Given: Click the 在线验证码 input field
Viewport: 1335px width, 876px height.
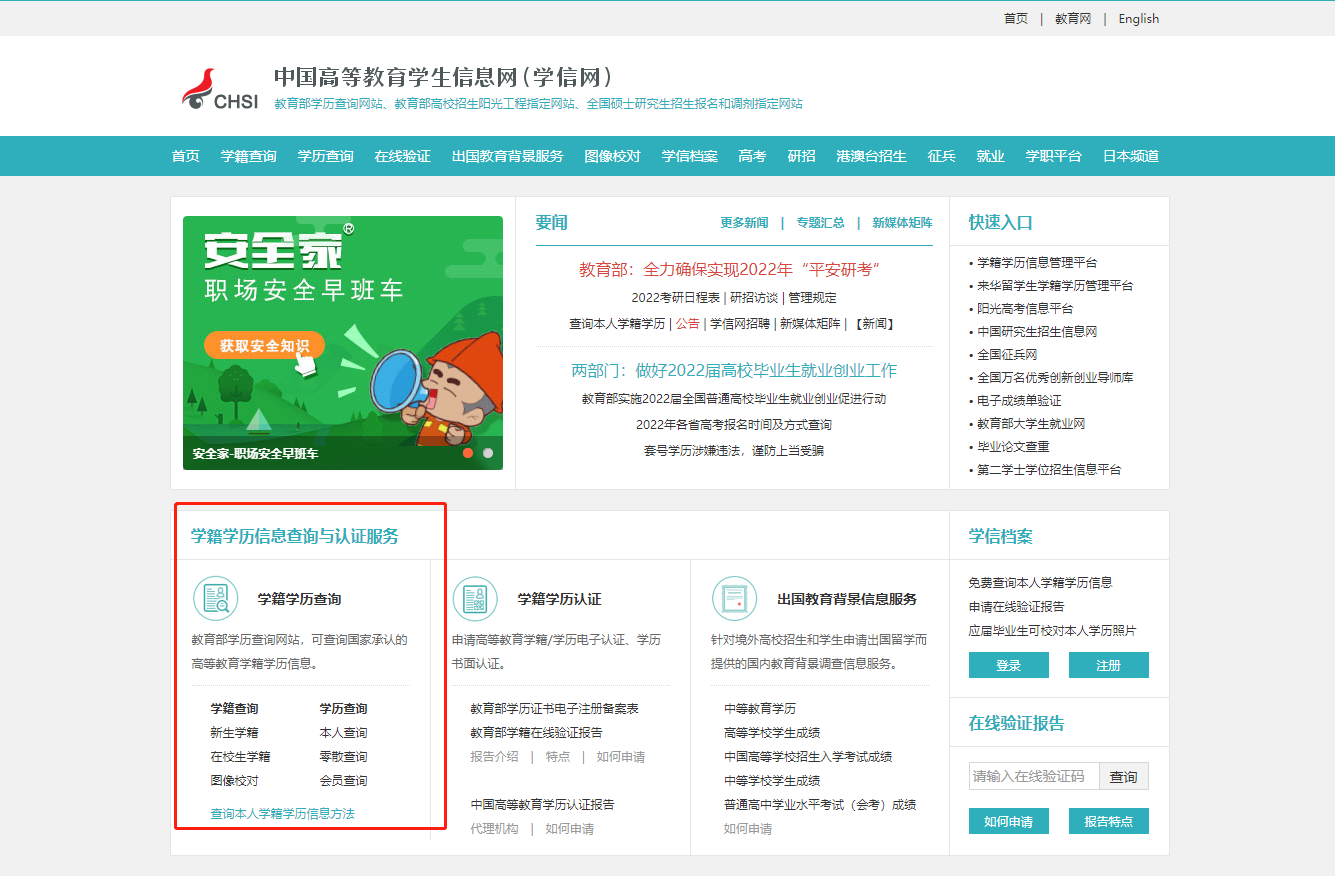Looking at the screenshot, I should tap(1030, 775).
